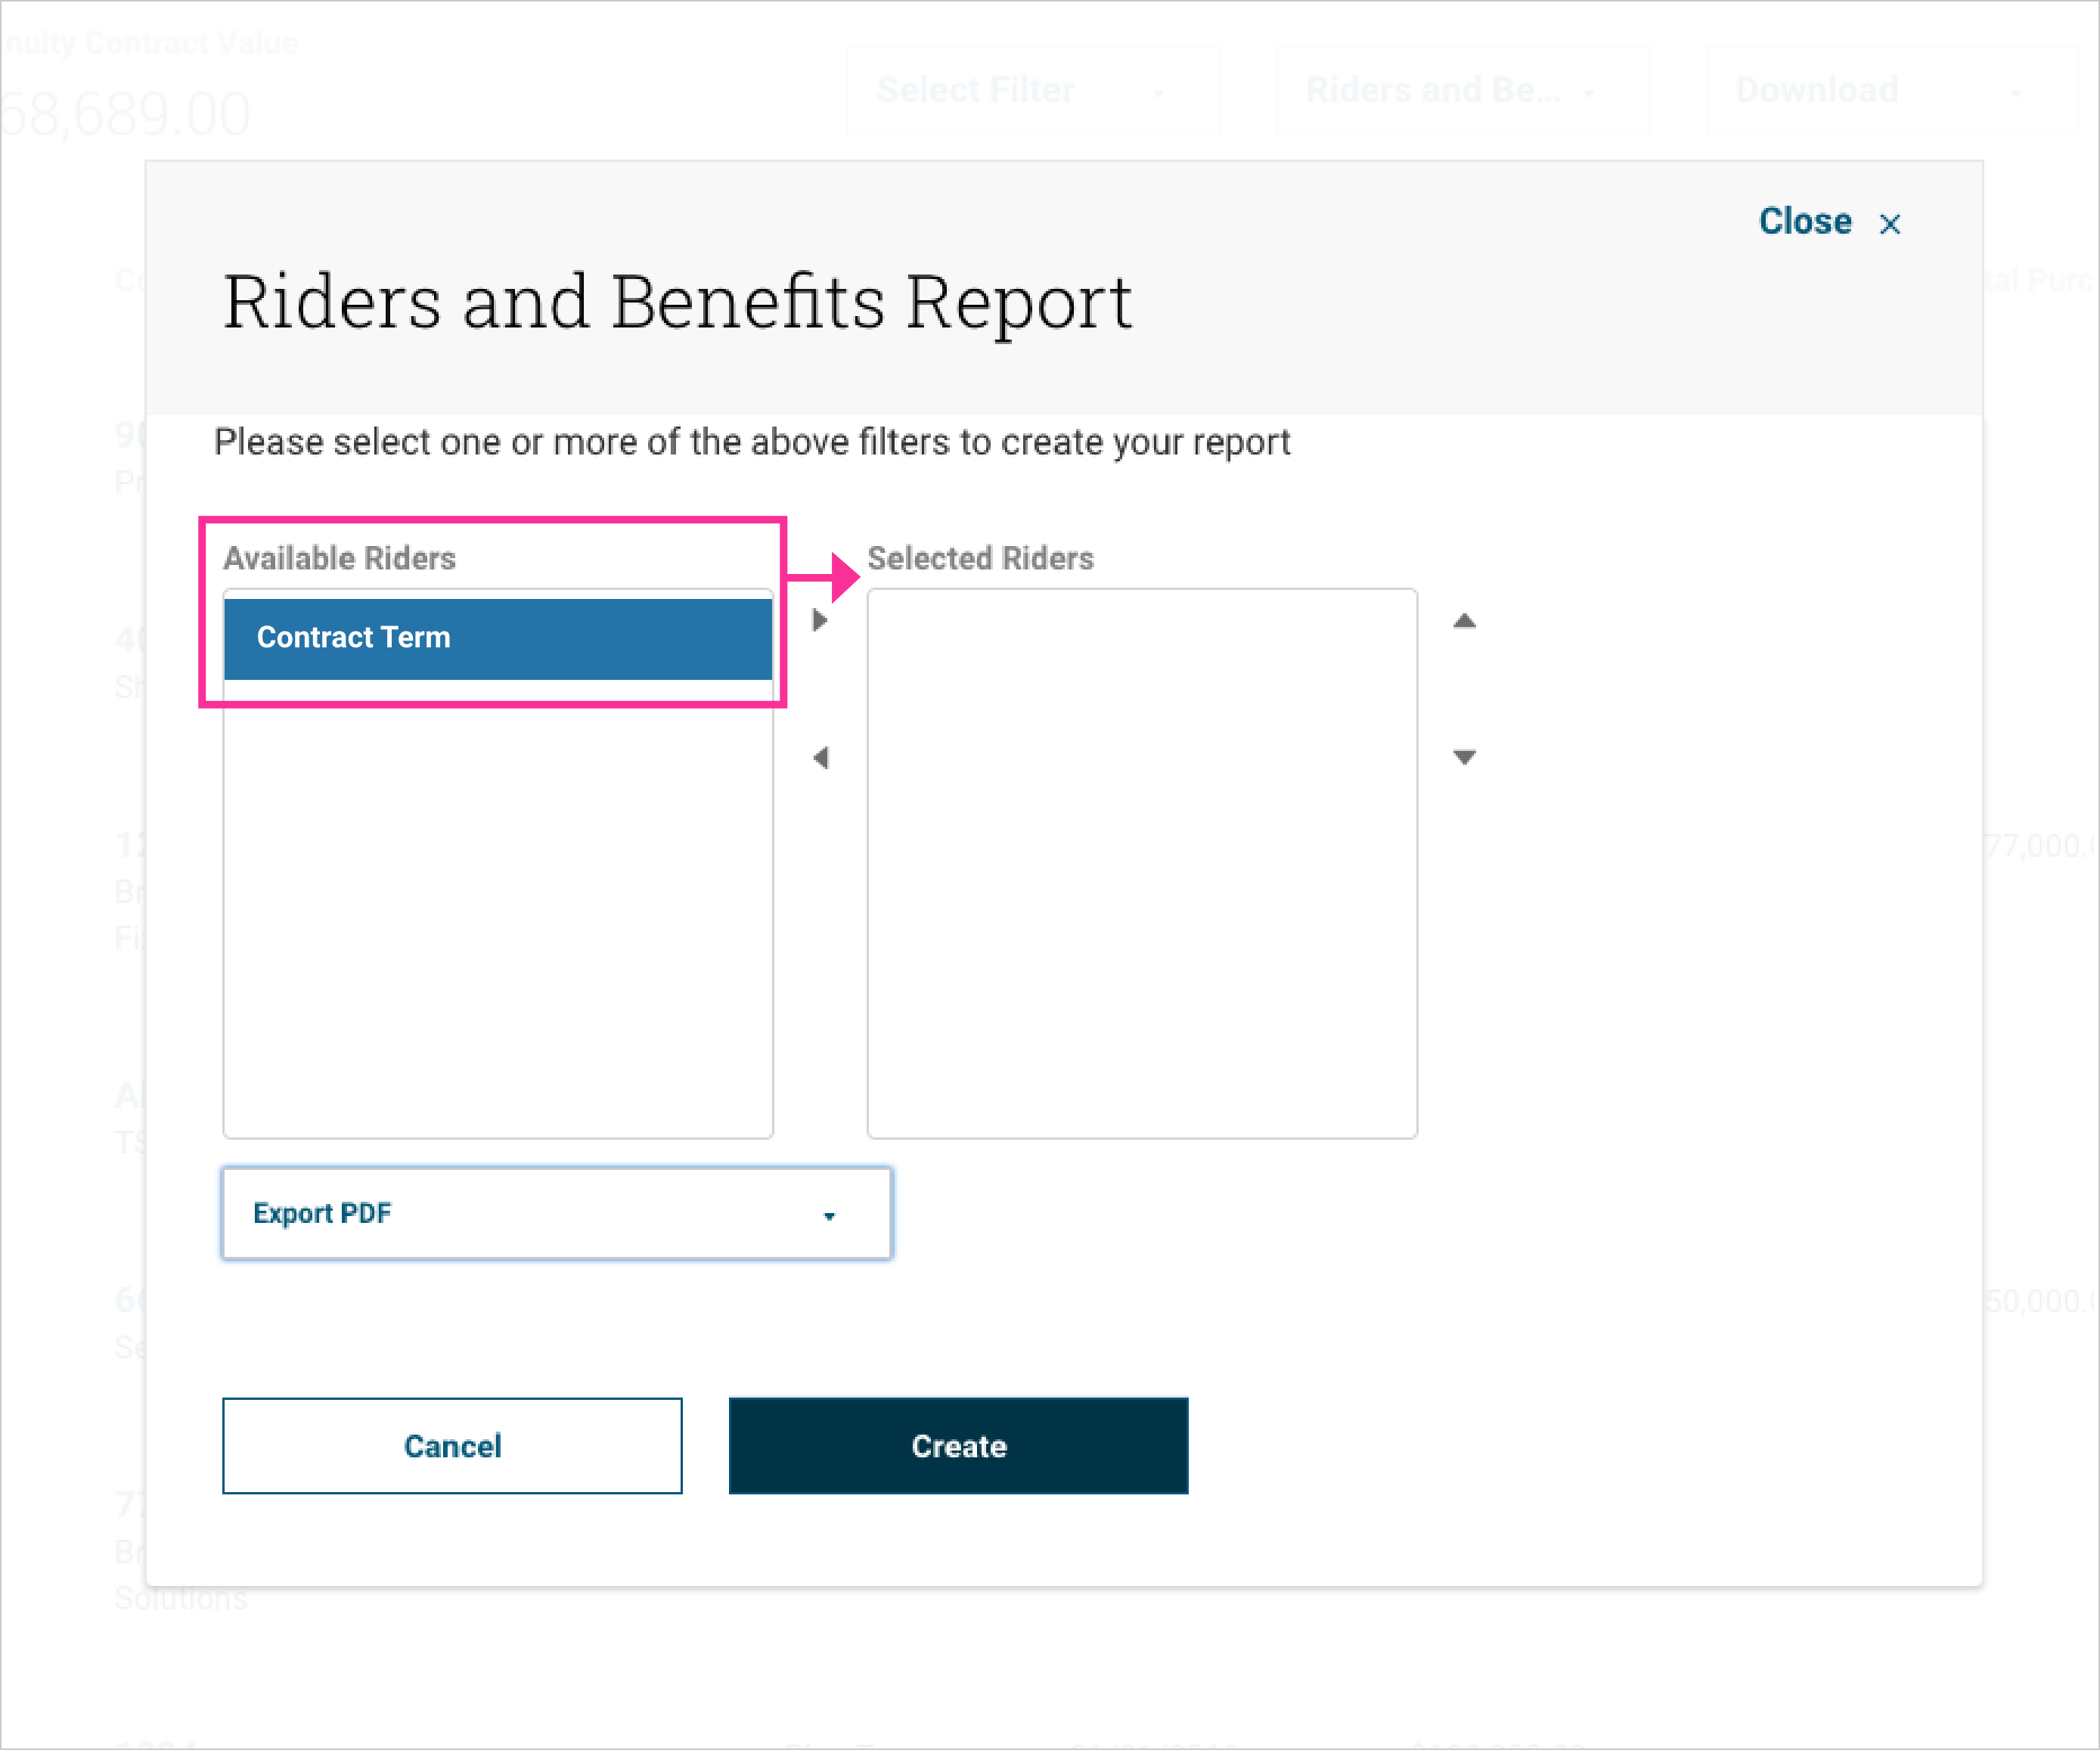Click the Download dropdown caret
The height and width of the screenshot is (1750, 2100).
click(2016, 93)
